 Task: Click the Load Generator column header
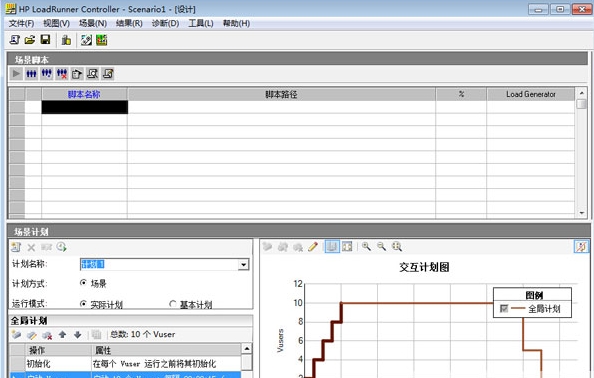(531, 94)
